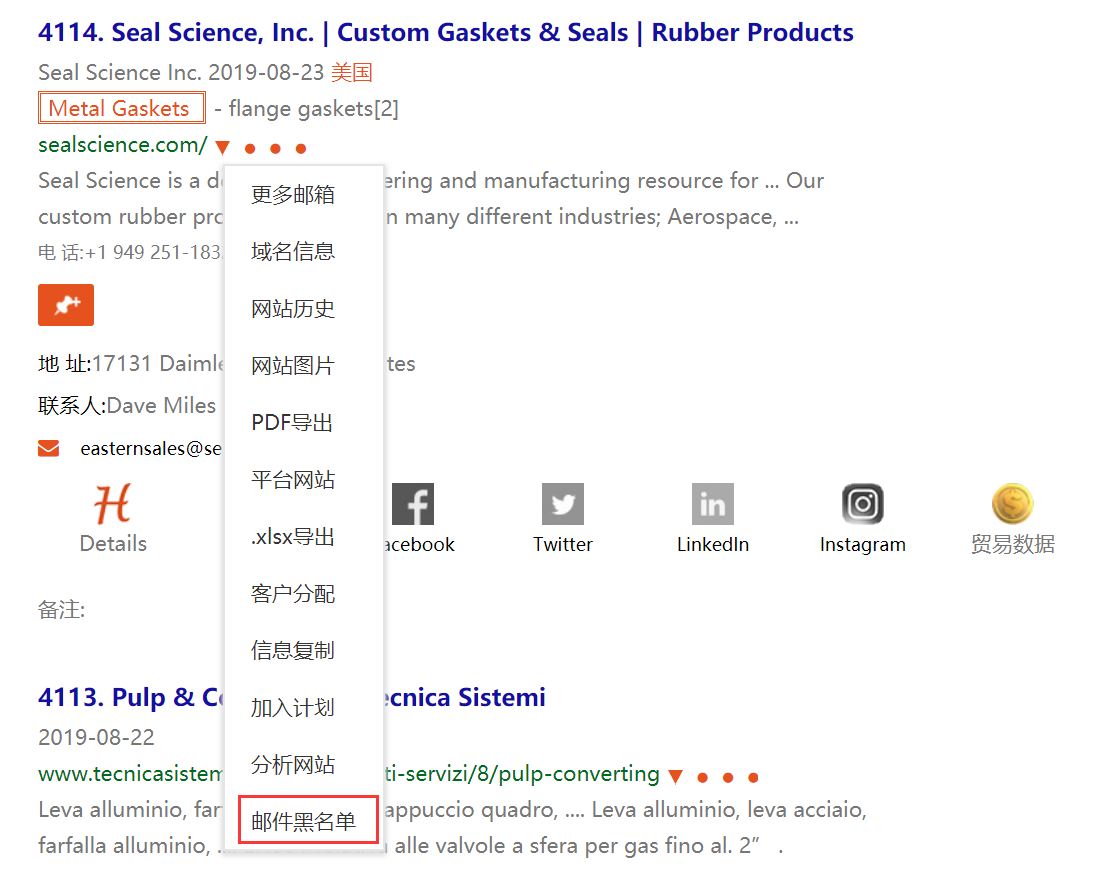Click the orange pin button under Seal Science

point(66,305)
